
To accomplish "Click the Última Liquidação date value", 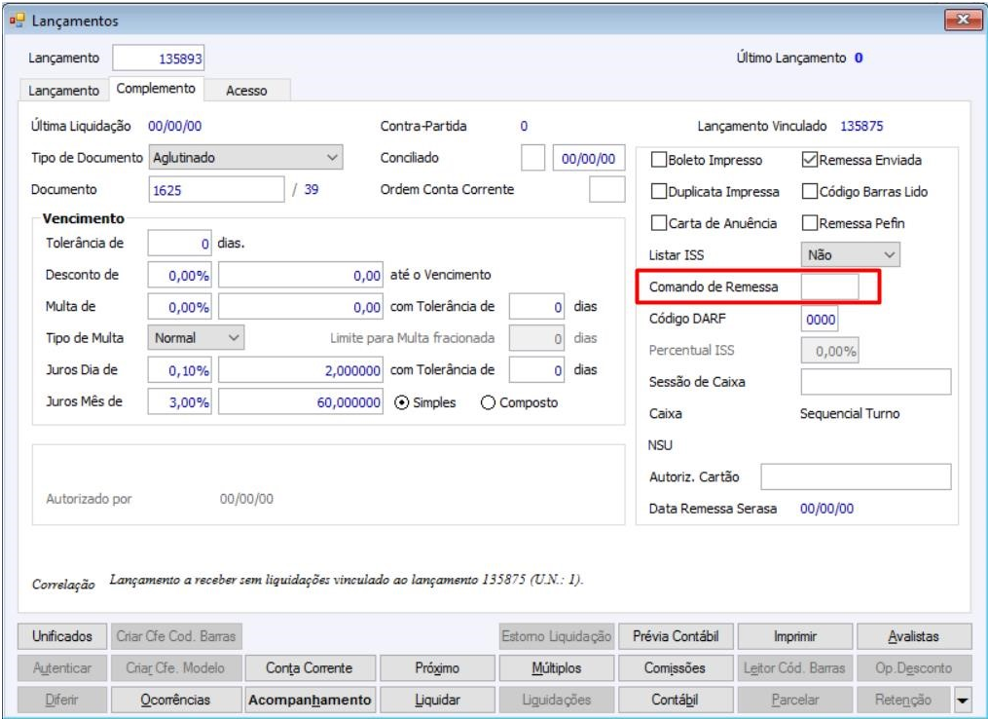I will [175, 126].
